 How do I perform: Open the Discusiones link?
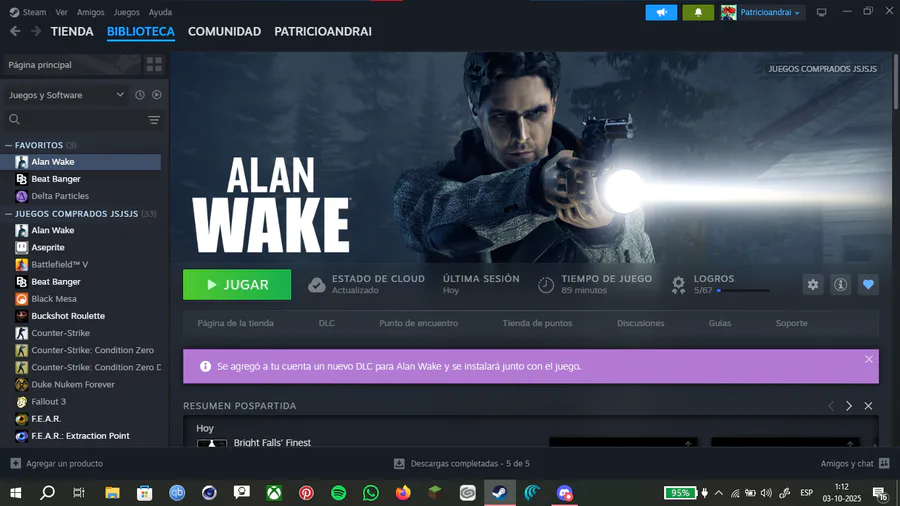[x=641, y=323]
